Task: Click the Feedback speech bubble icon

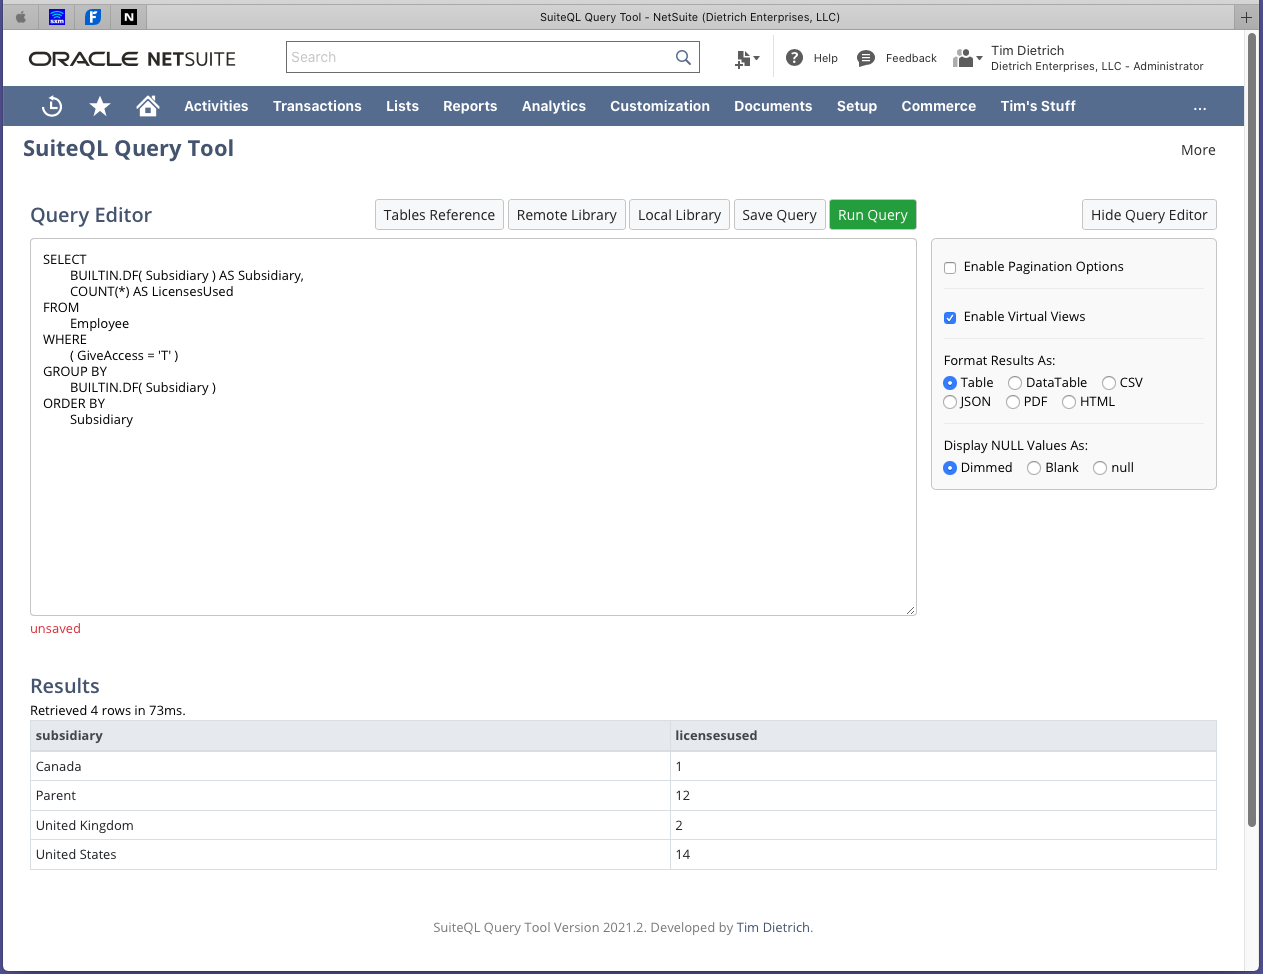Action: (866, 59)
